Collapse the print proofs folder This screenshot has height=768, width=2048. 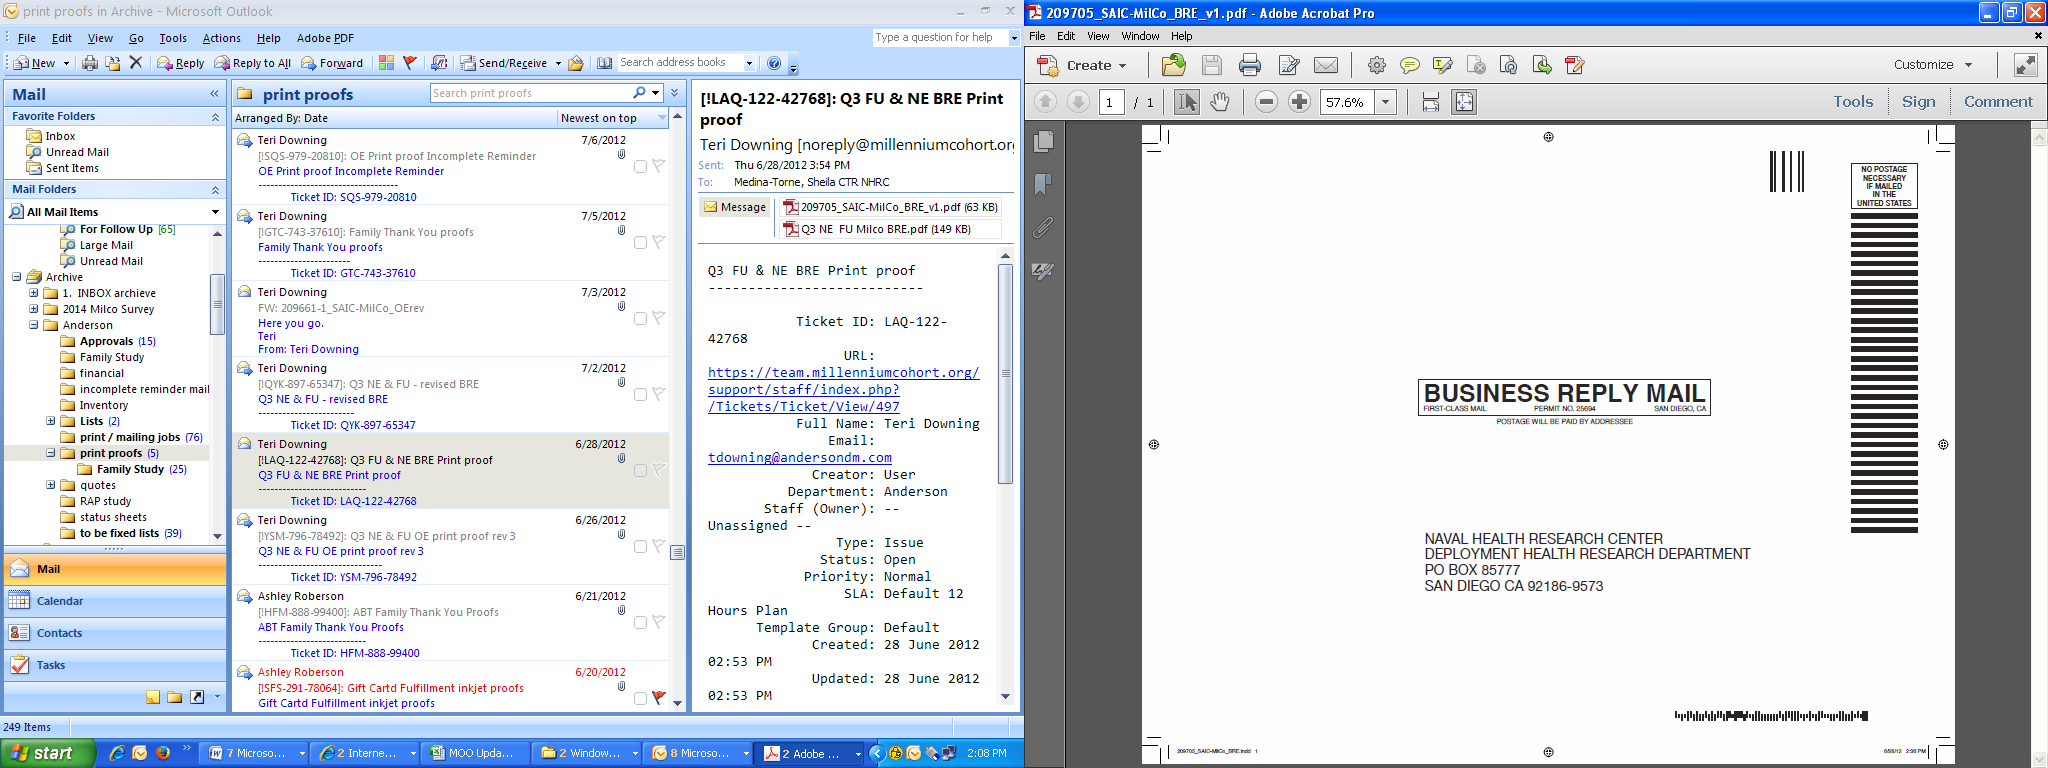click(x=50, y=453)
